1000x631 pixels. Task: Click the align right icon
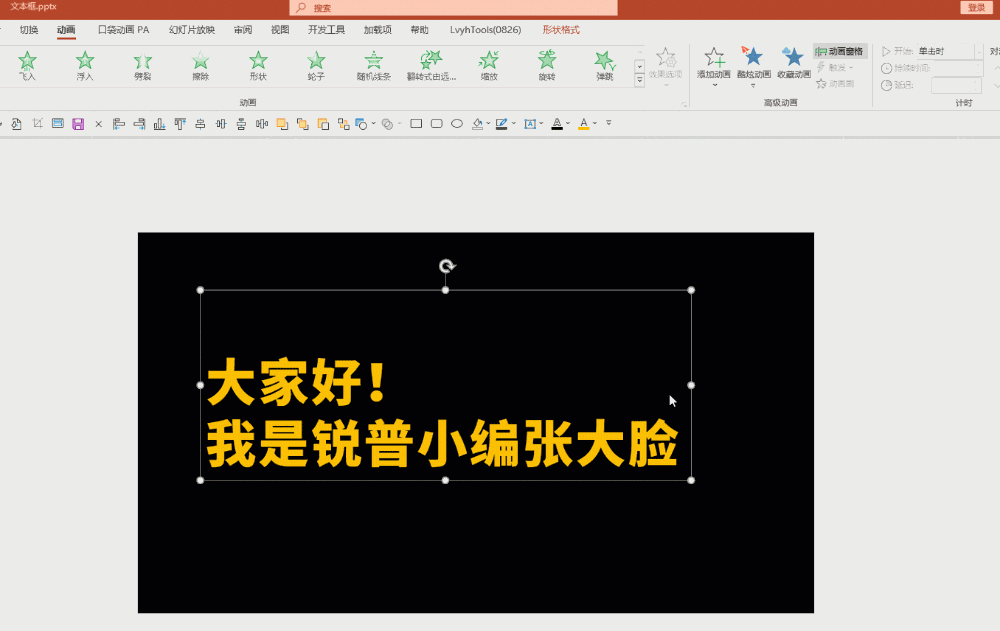[139, 124]
